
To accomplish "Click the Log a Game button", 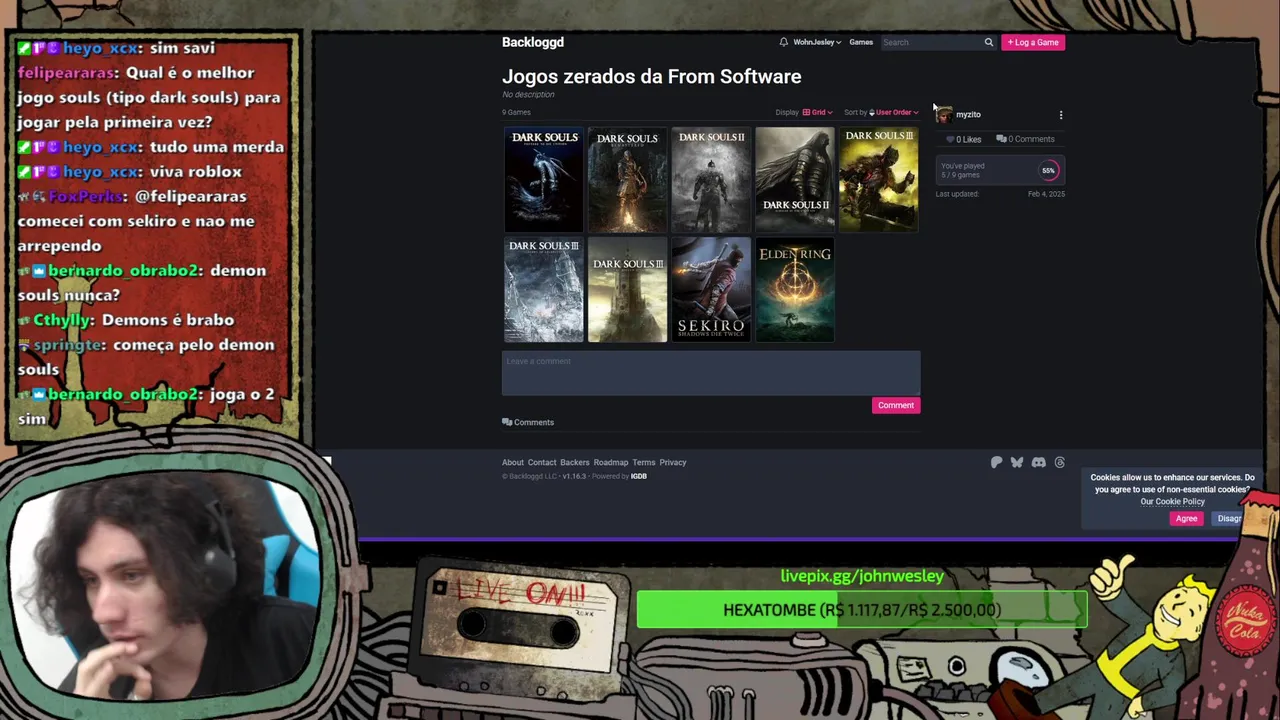I will point(1033,42).
